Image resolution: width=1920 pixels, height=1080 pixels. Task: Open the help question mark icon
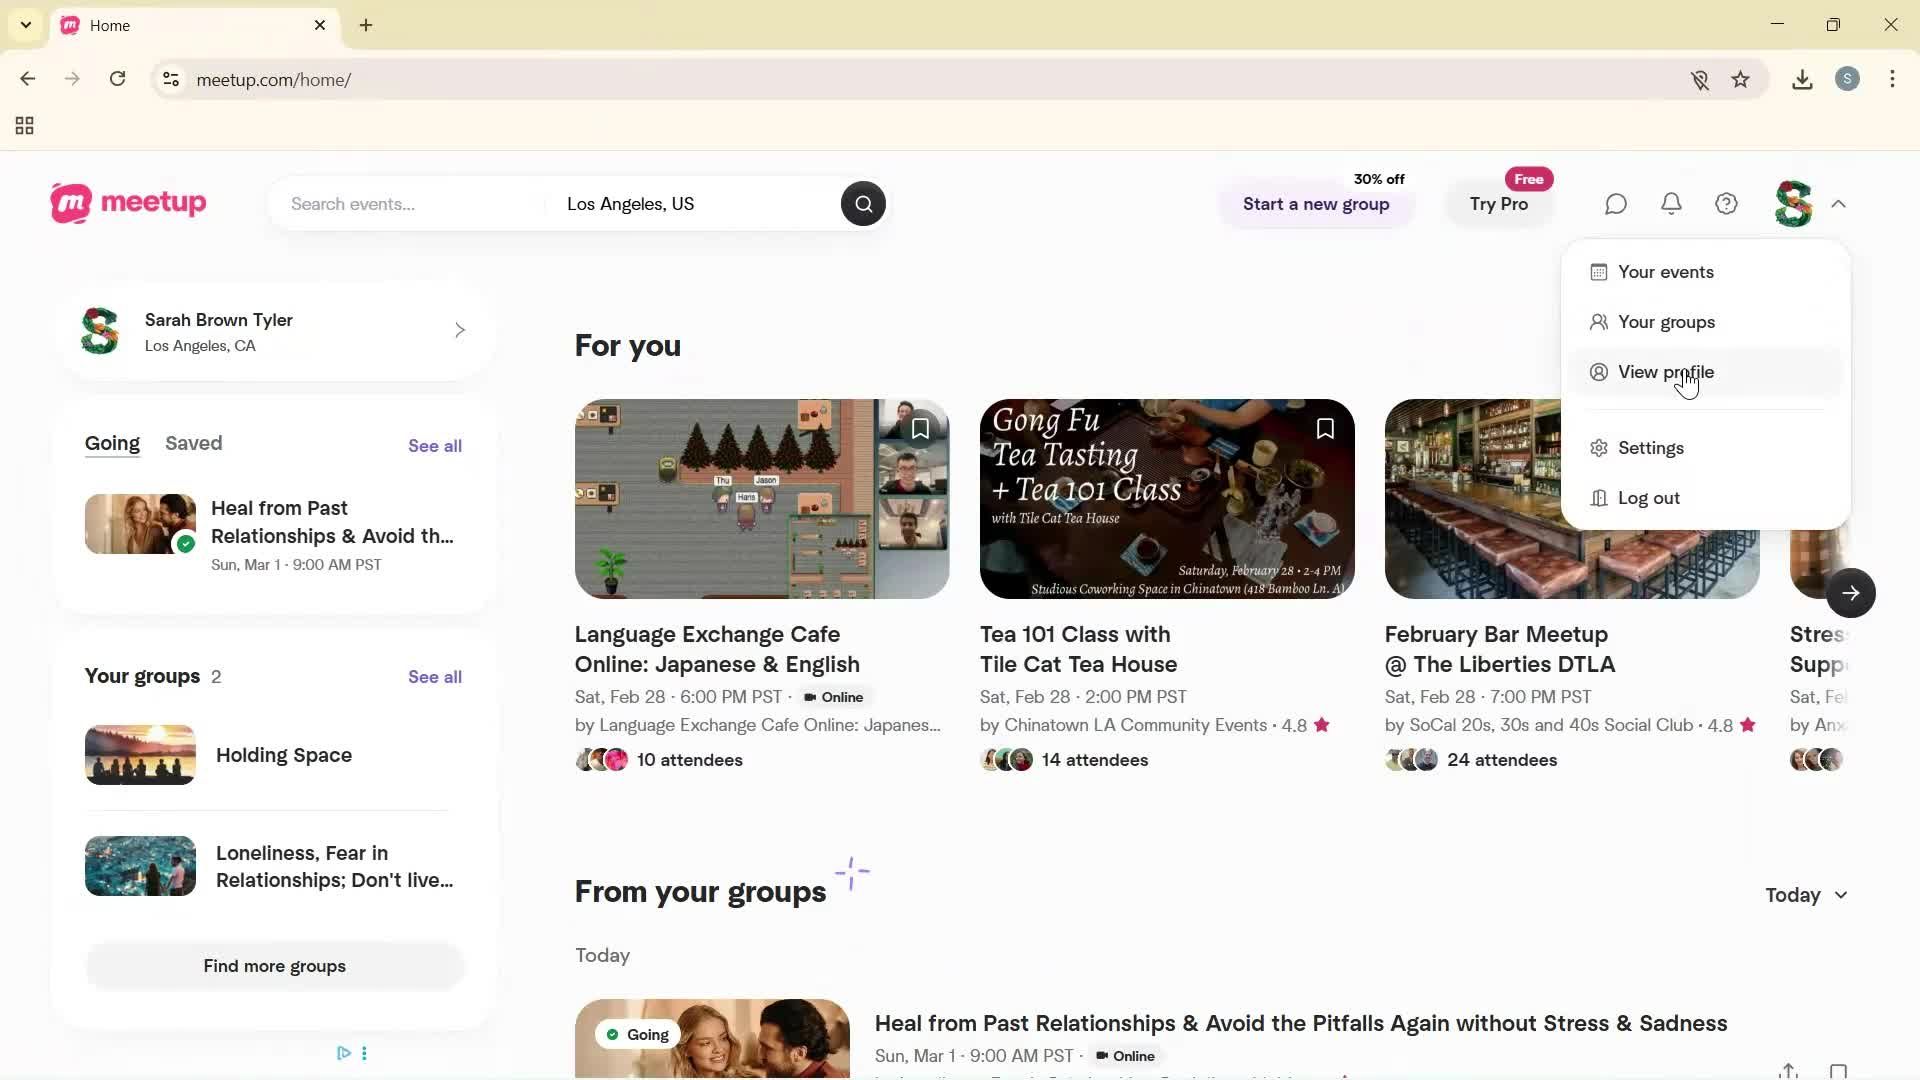coord(1726,203)
